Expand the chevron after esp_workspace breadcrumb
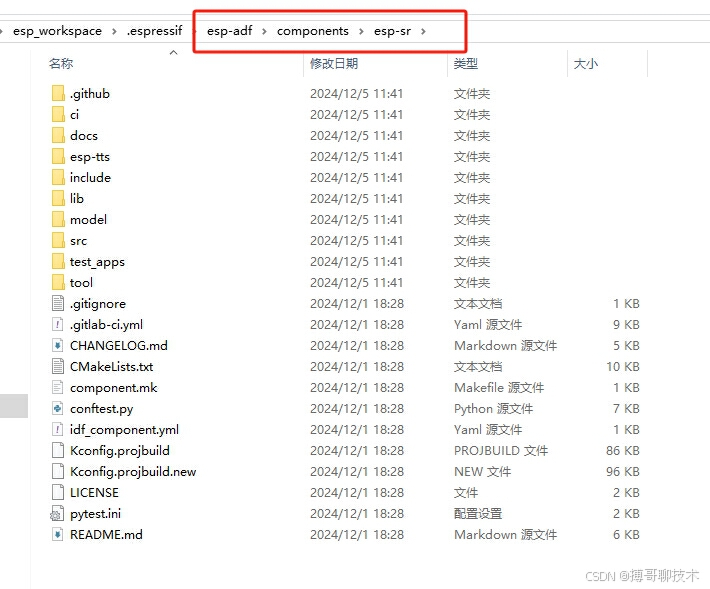This screenshot has height=589, width=710. [114, 31]
